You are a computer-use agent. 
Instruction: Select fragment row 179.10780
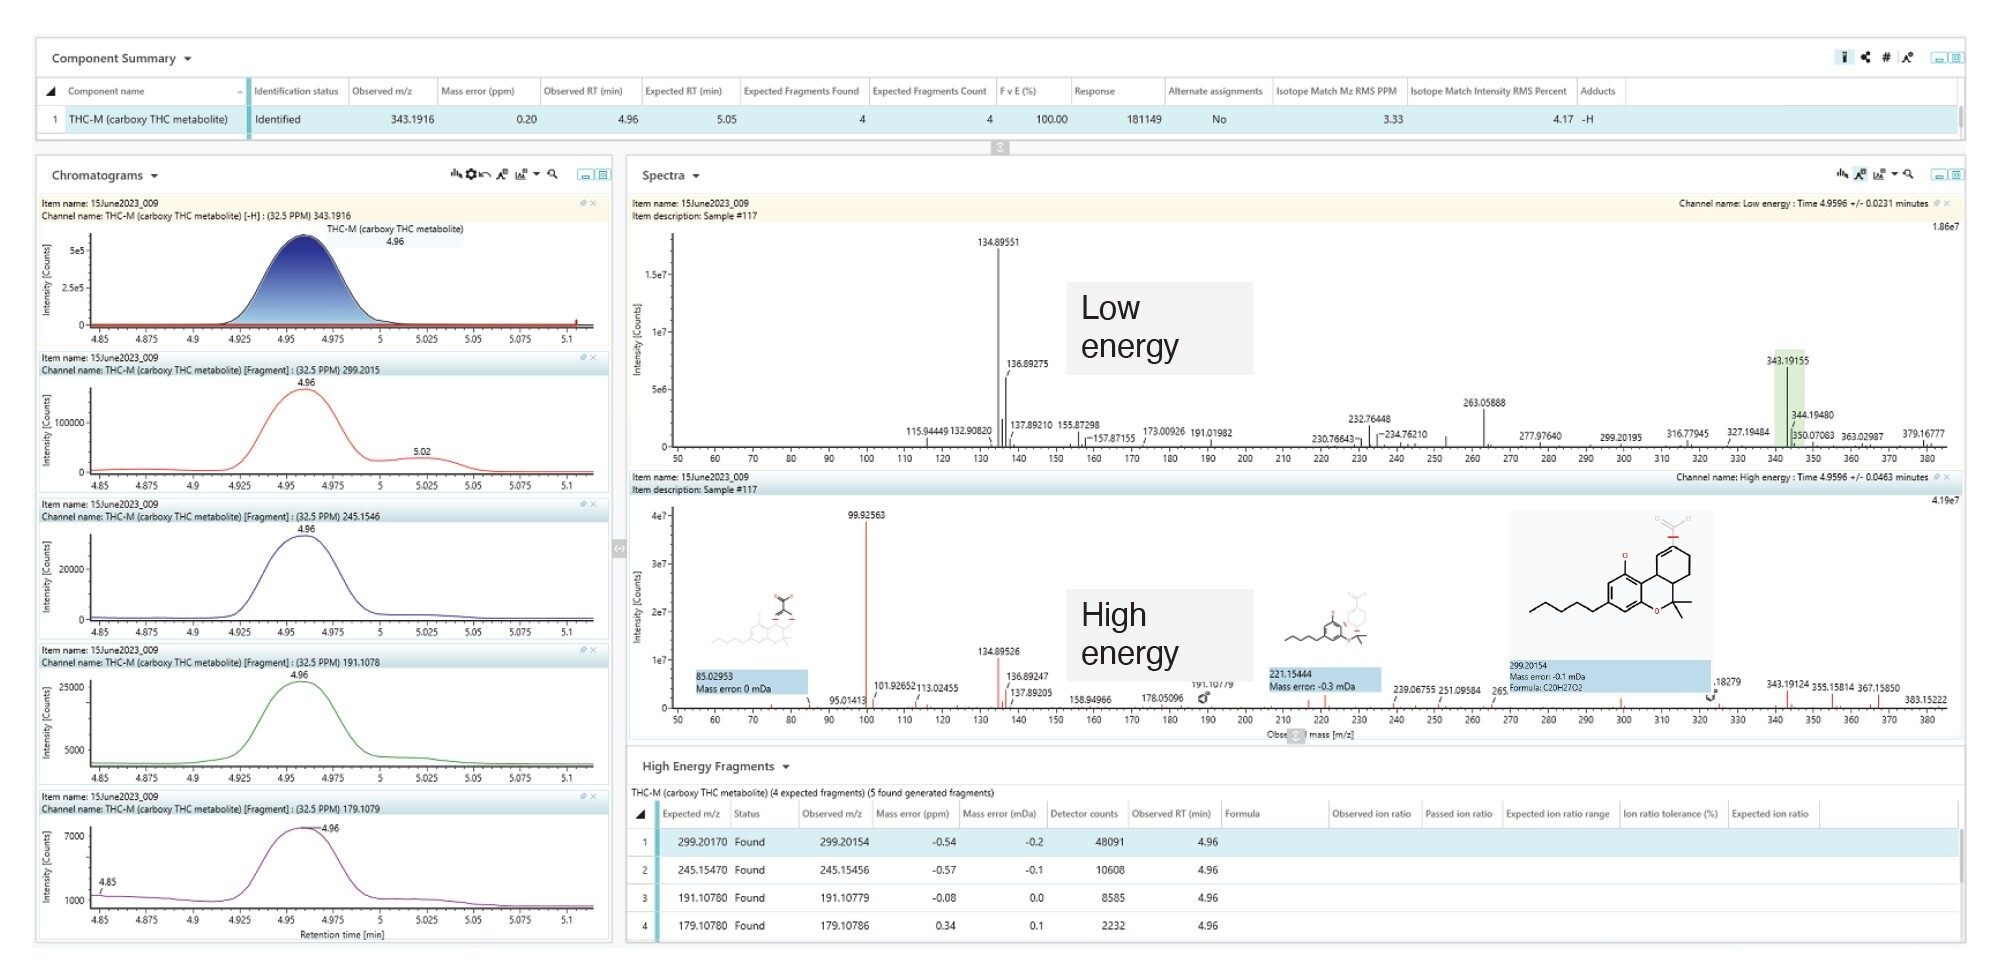1295,926
